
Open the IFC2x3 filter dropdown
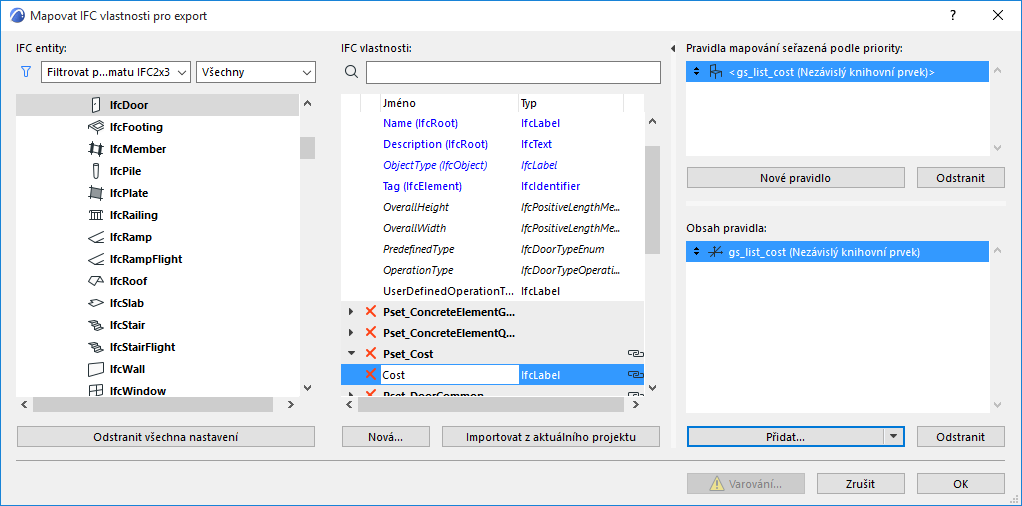click(116, 72)
